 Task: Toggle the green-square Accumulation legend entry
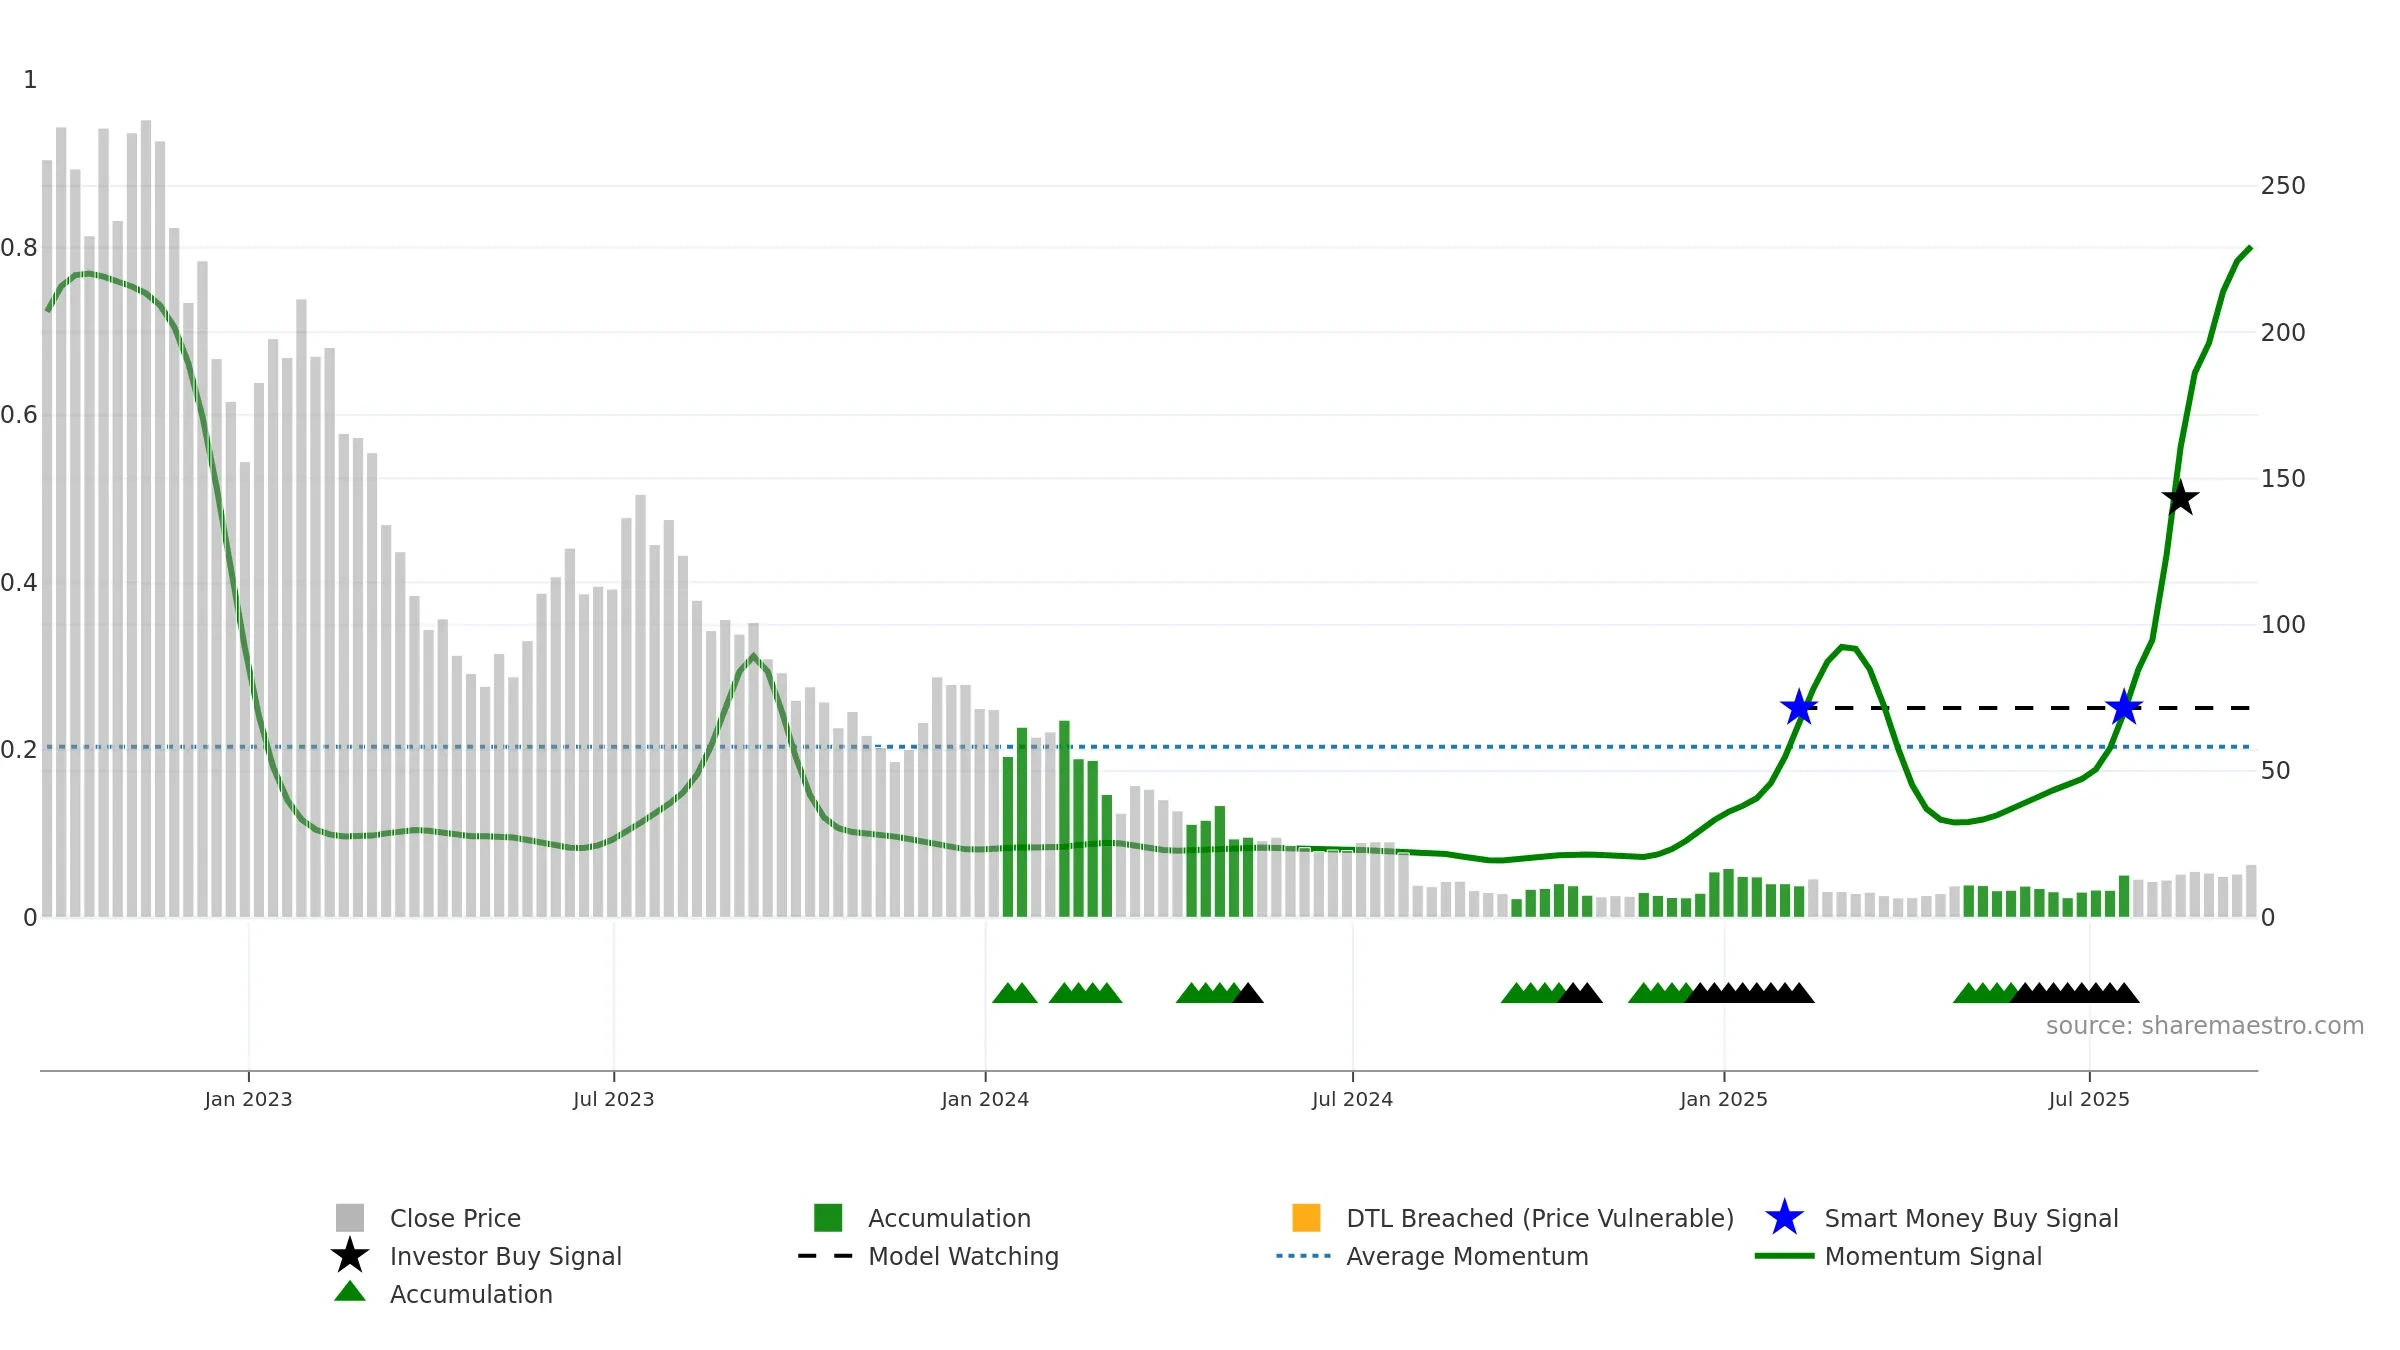tap(922, 1218)
